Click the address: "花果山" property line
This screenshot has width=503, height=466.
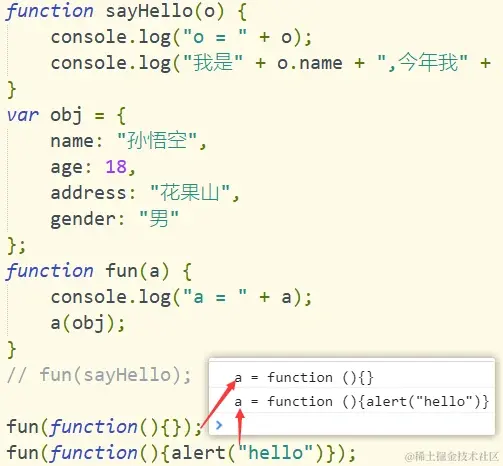(x=145, y=193)
